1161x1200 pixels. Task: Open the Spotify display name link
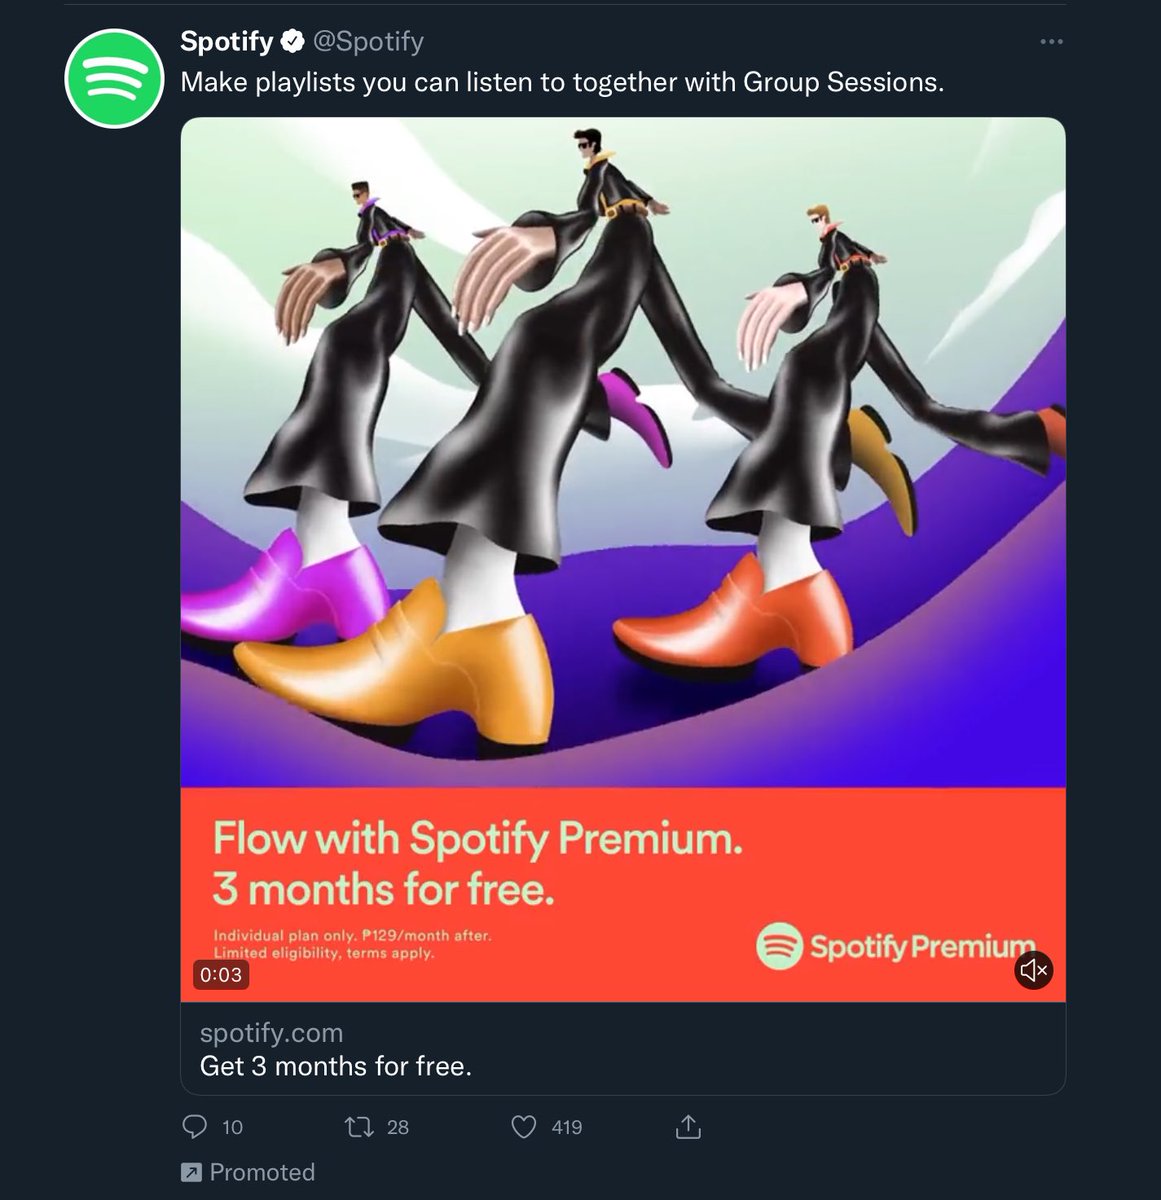[x=226, y=42]
